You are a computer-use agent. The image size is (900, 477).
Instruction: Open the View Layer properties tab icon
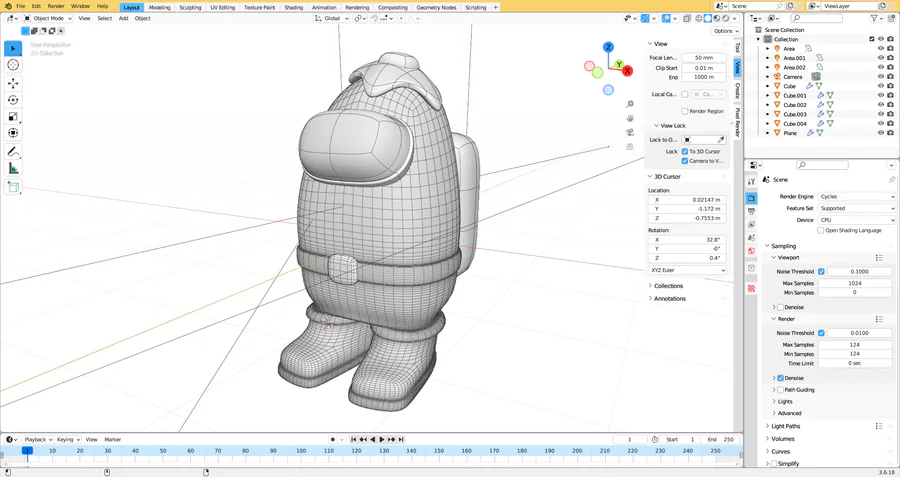[x=751, y=224]
